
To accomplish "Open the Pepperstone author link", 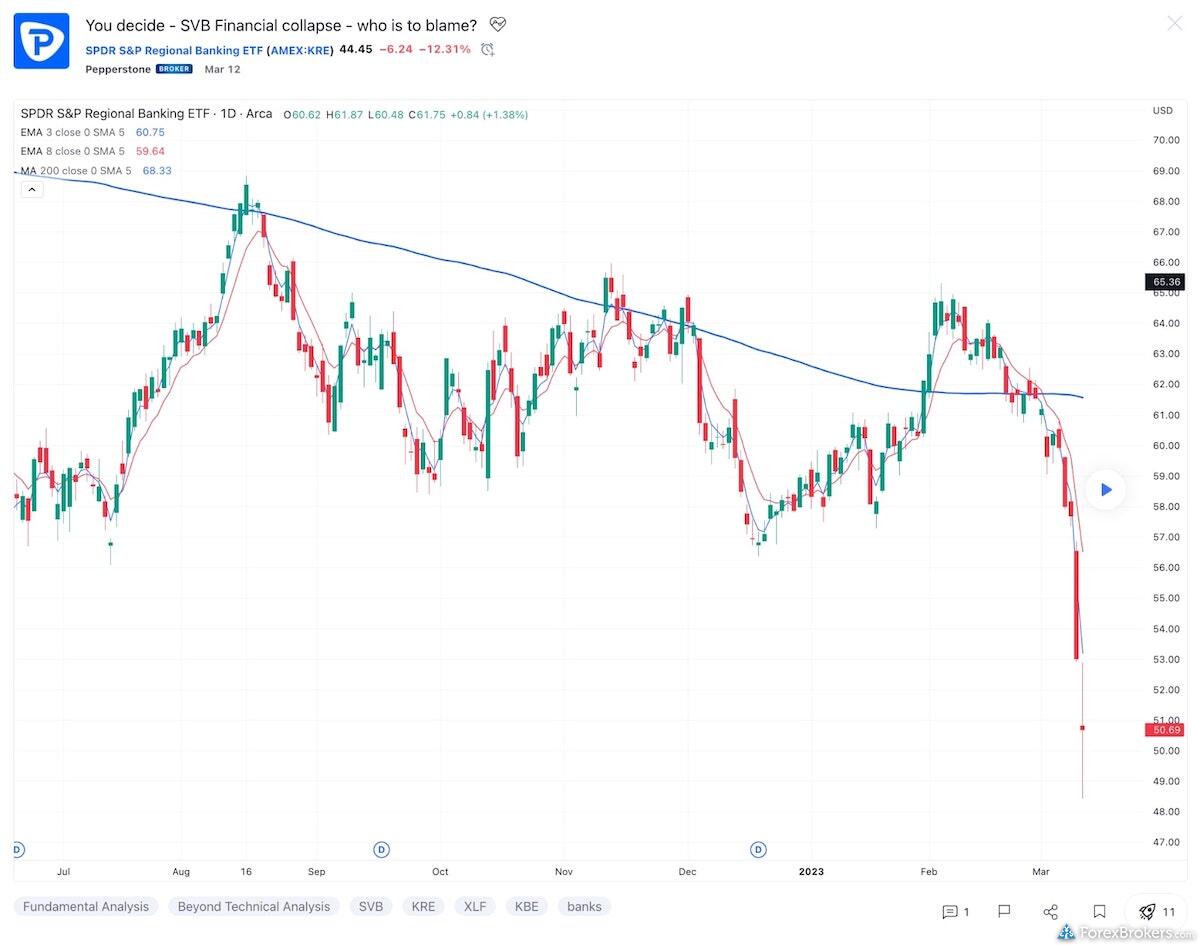I will click(118, 69).
